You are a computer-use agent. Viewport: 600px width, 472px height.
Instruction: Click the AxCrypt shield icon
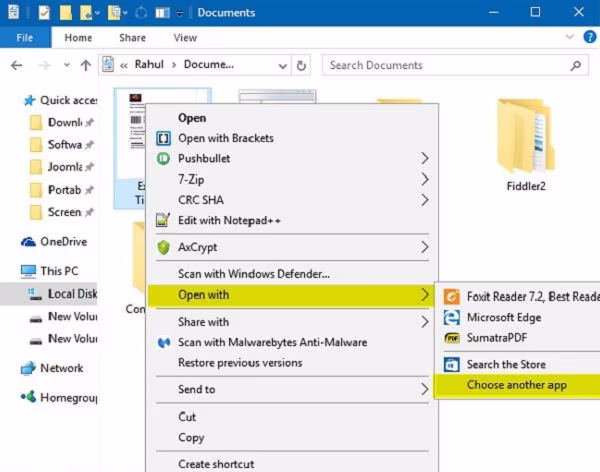pyautogui.click(x=163, y=247)
